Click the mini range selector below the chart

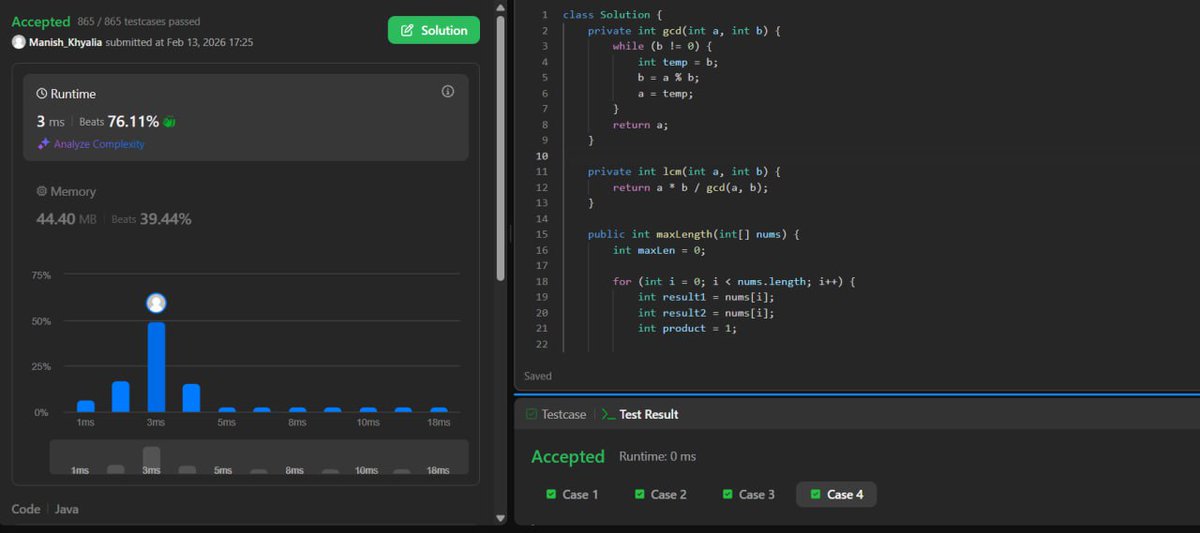[x=259, y=457]
